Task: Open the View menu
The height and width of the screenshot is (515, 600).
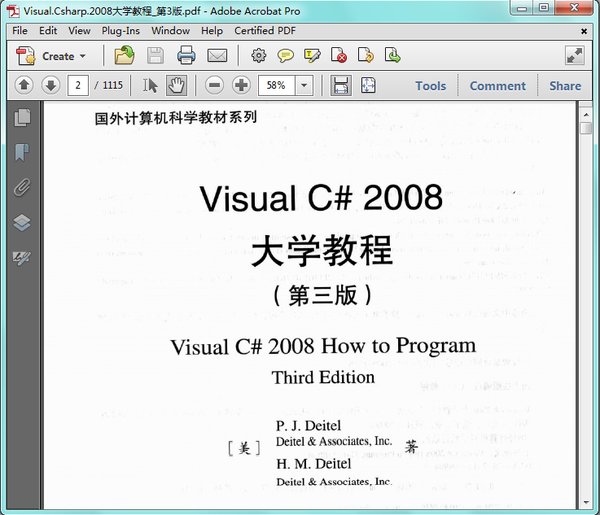Action: click(80, 31)
